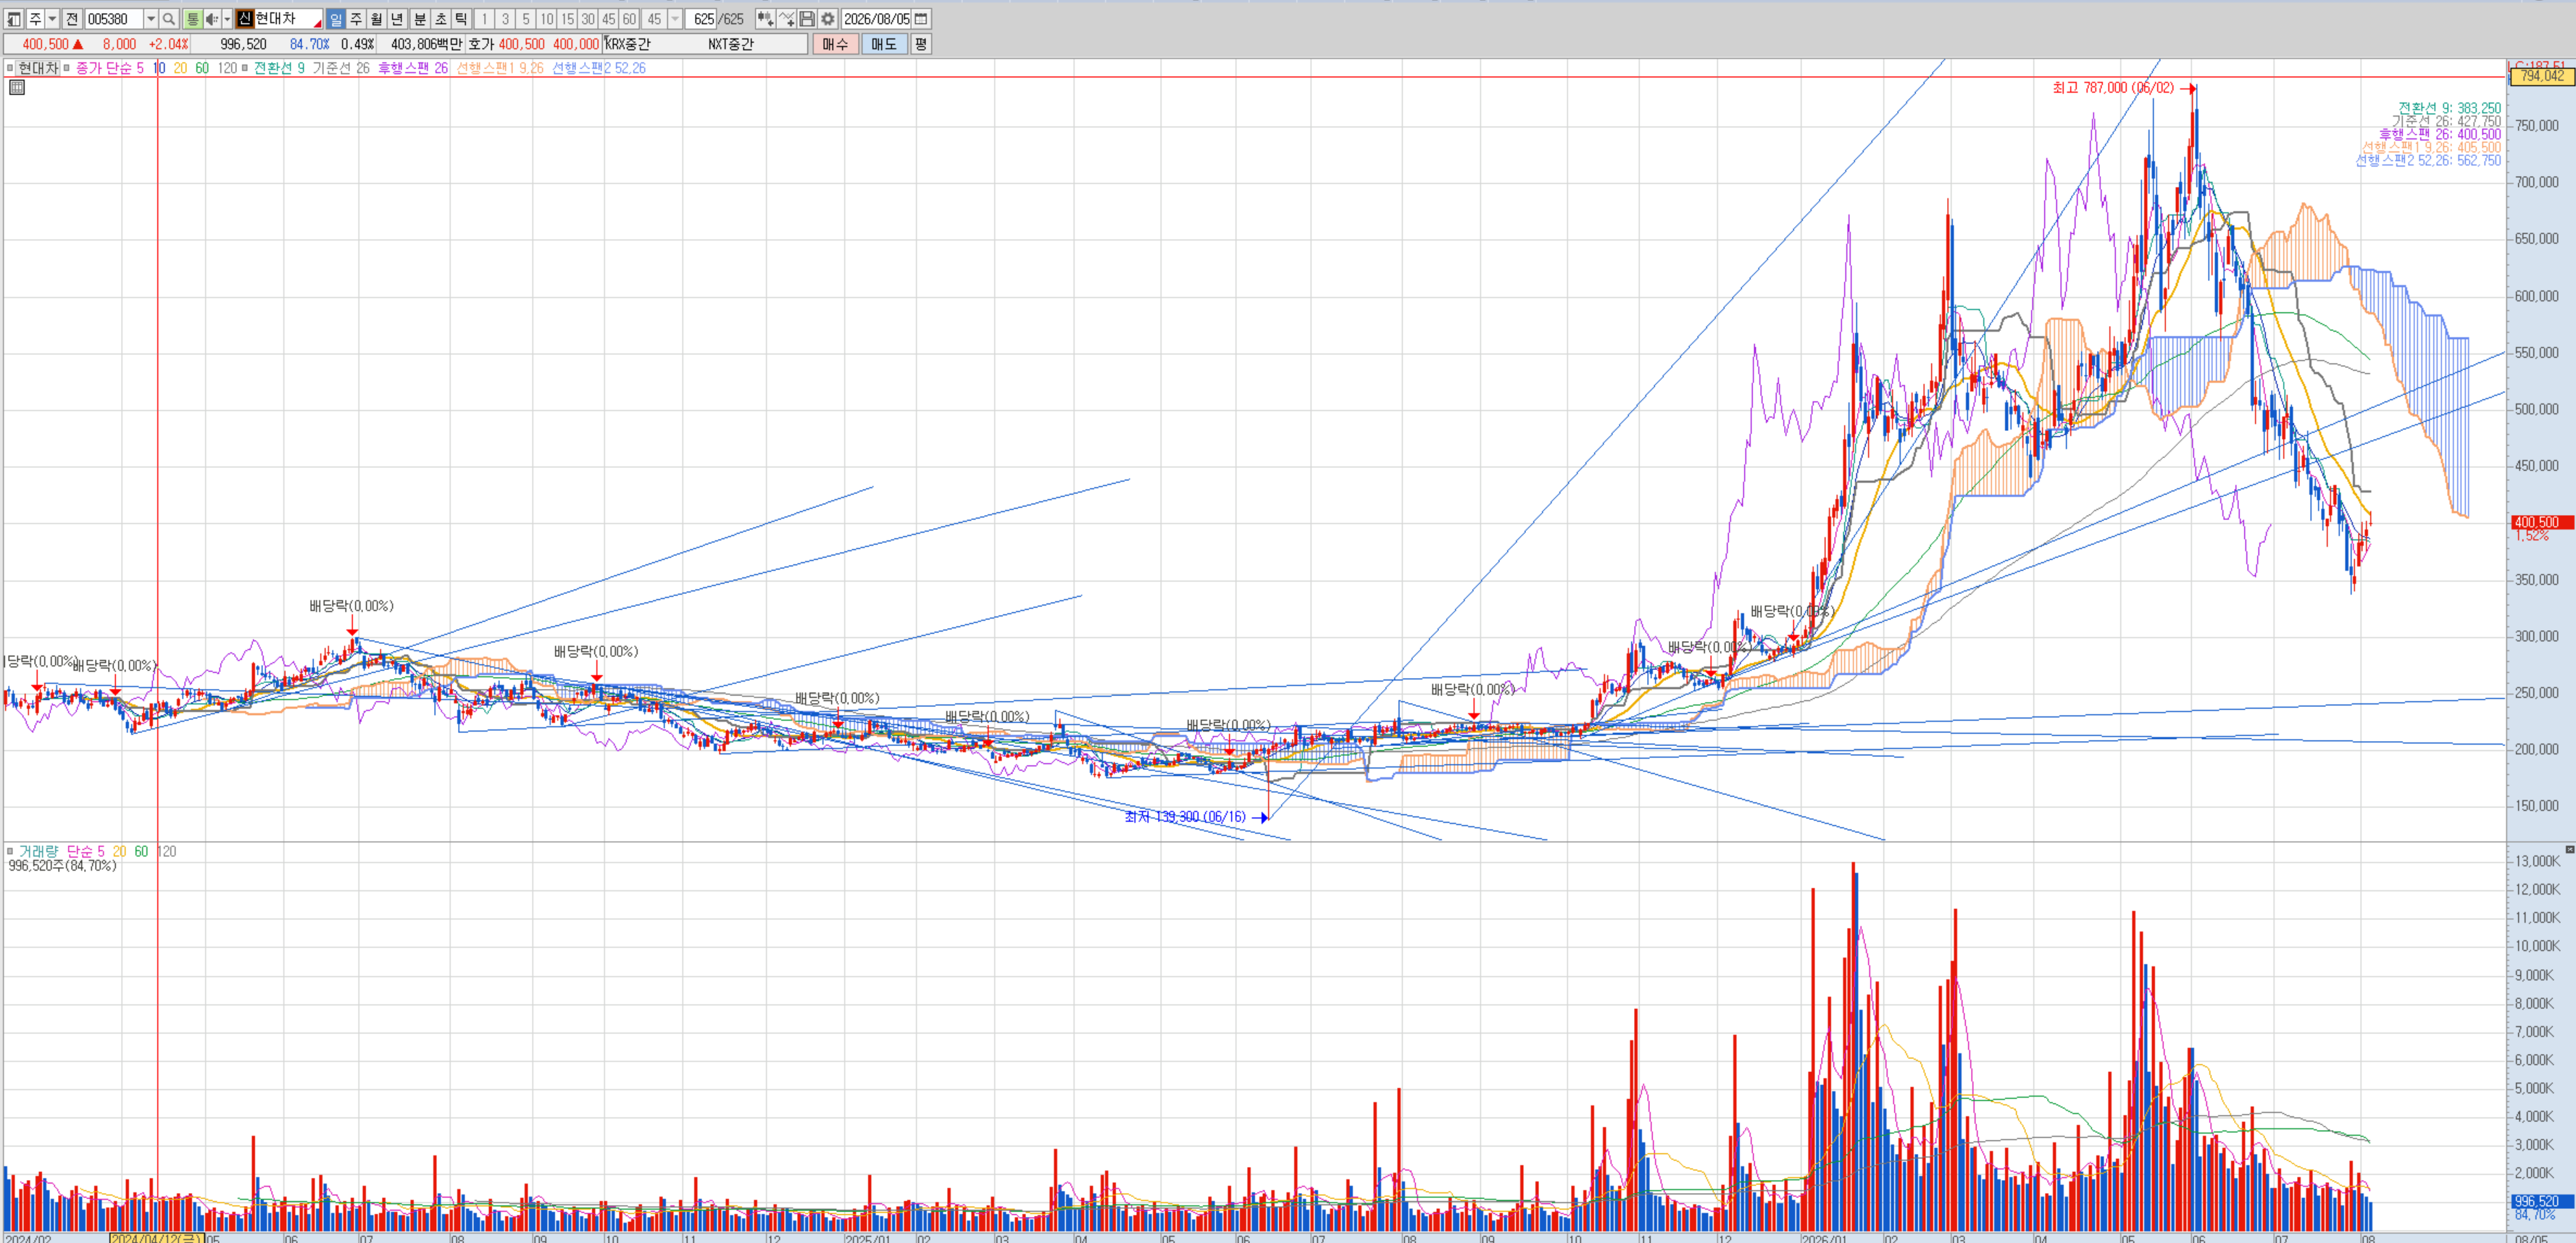Image resolution: width=2576 pixels, height=1243 pixels.
Task: Toggle the green 통 button
Action: tap(193, 19)
